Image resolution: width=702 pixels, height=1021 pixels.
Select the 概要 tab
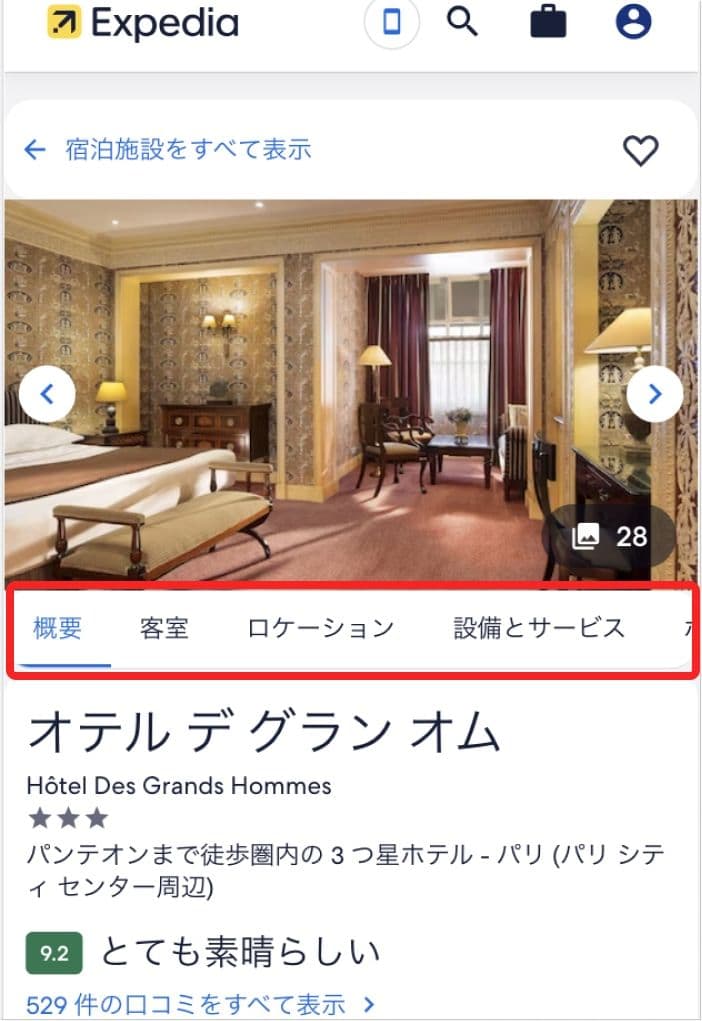point(57,628)
